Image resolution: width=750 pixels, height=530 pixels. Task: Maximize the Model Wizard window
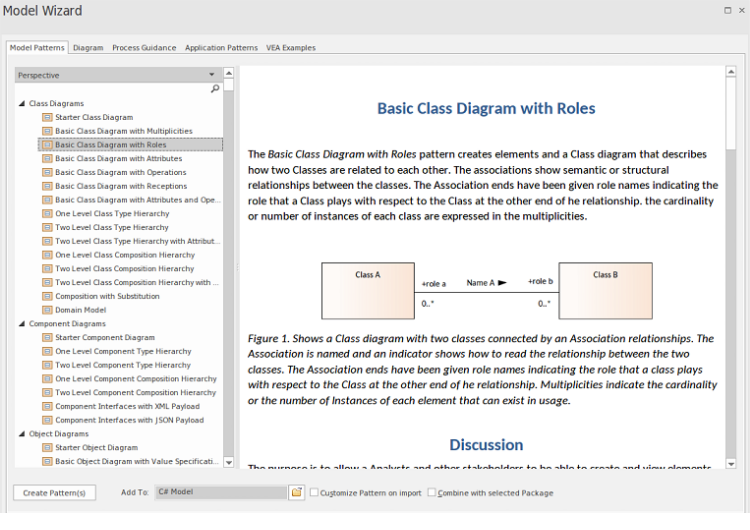728,11
